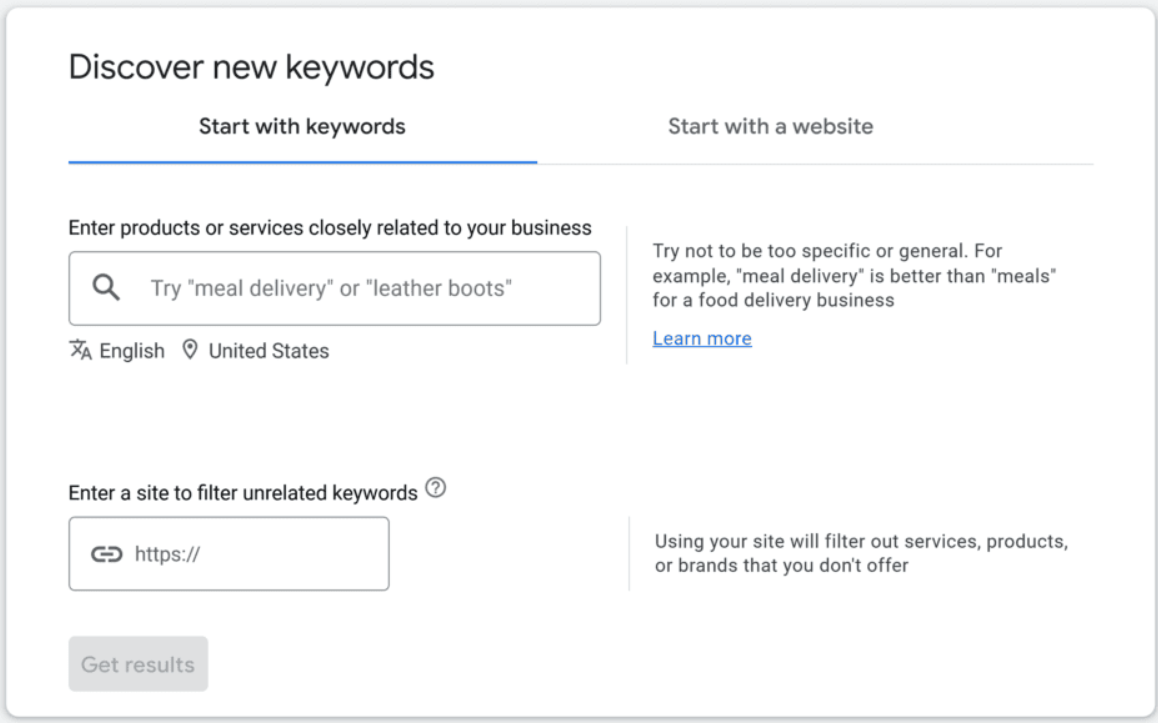The width and height of the screenshot is (1158, 723).
Task: Click the magnifier search icon
Action: point(106,288)
